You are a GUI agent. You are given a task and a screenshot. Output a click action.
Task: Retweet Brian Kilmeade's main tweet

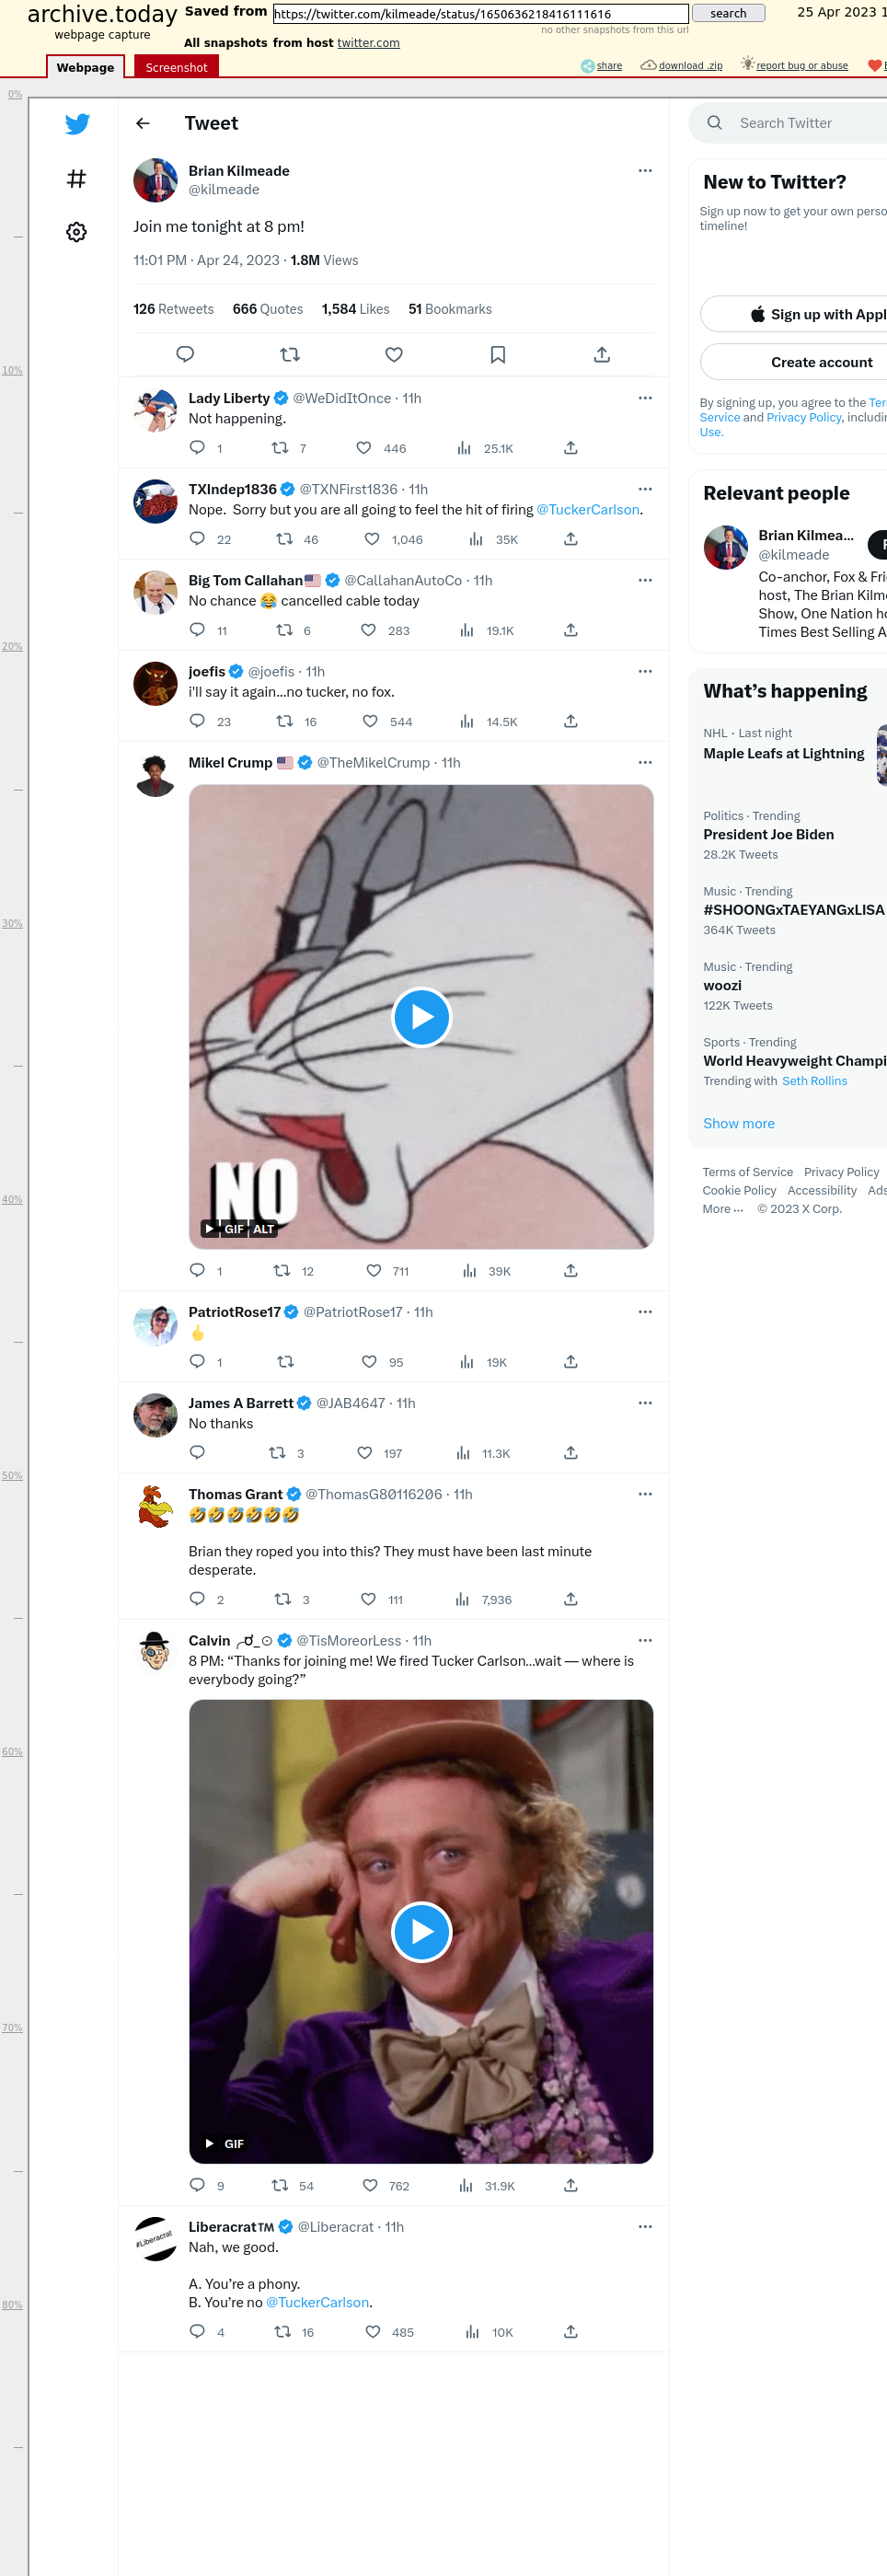[290, 354]
